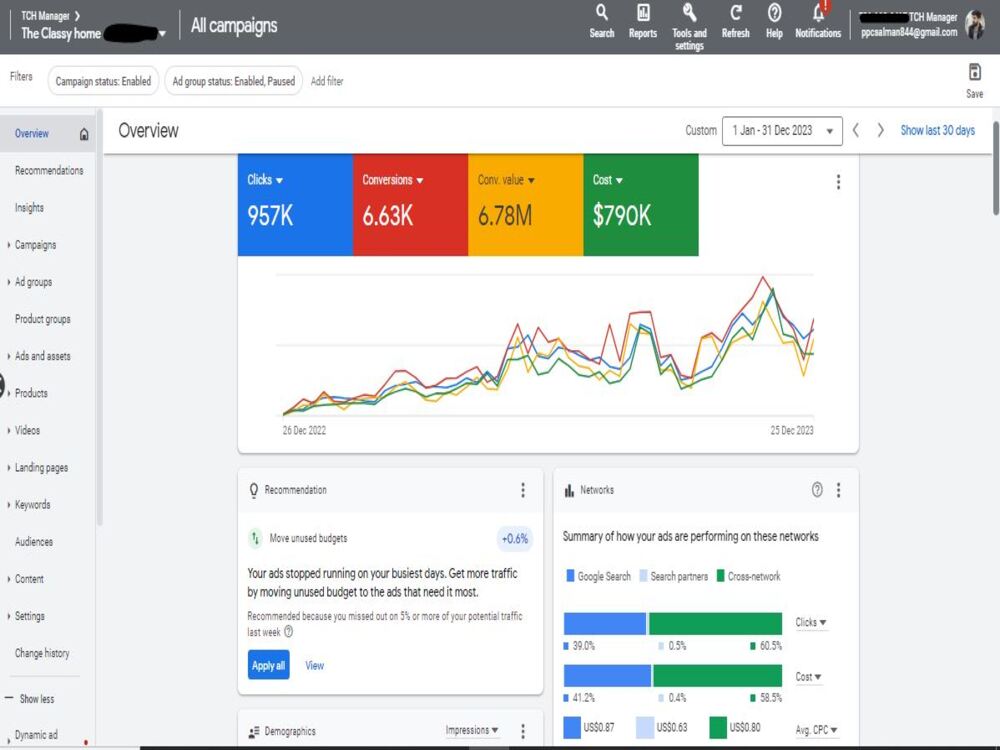This screenshot has height=750, width=1000.
Task: Open the Networks Clicks row dropdown
Action: [x=811, y=622]
